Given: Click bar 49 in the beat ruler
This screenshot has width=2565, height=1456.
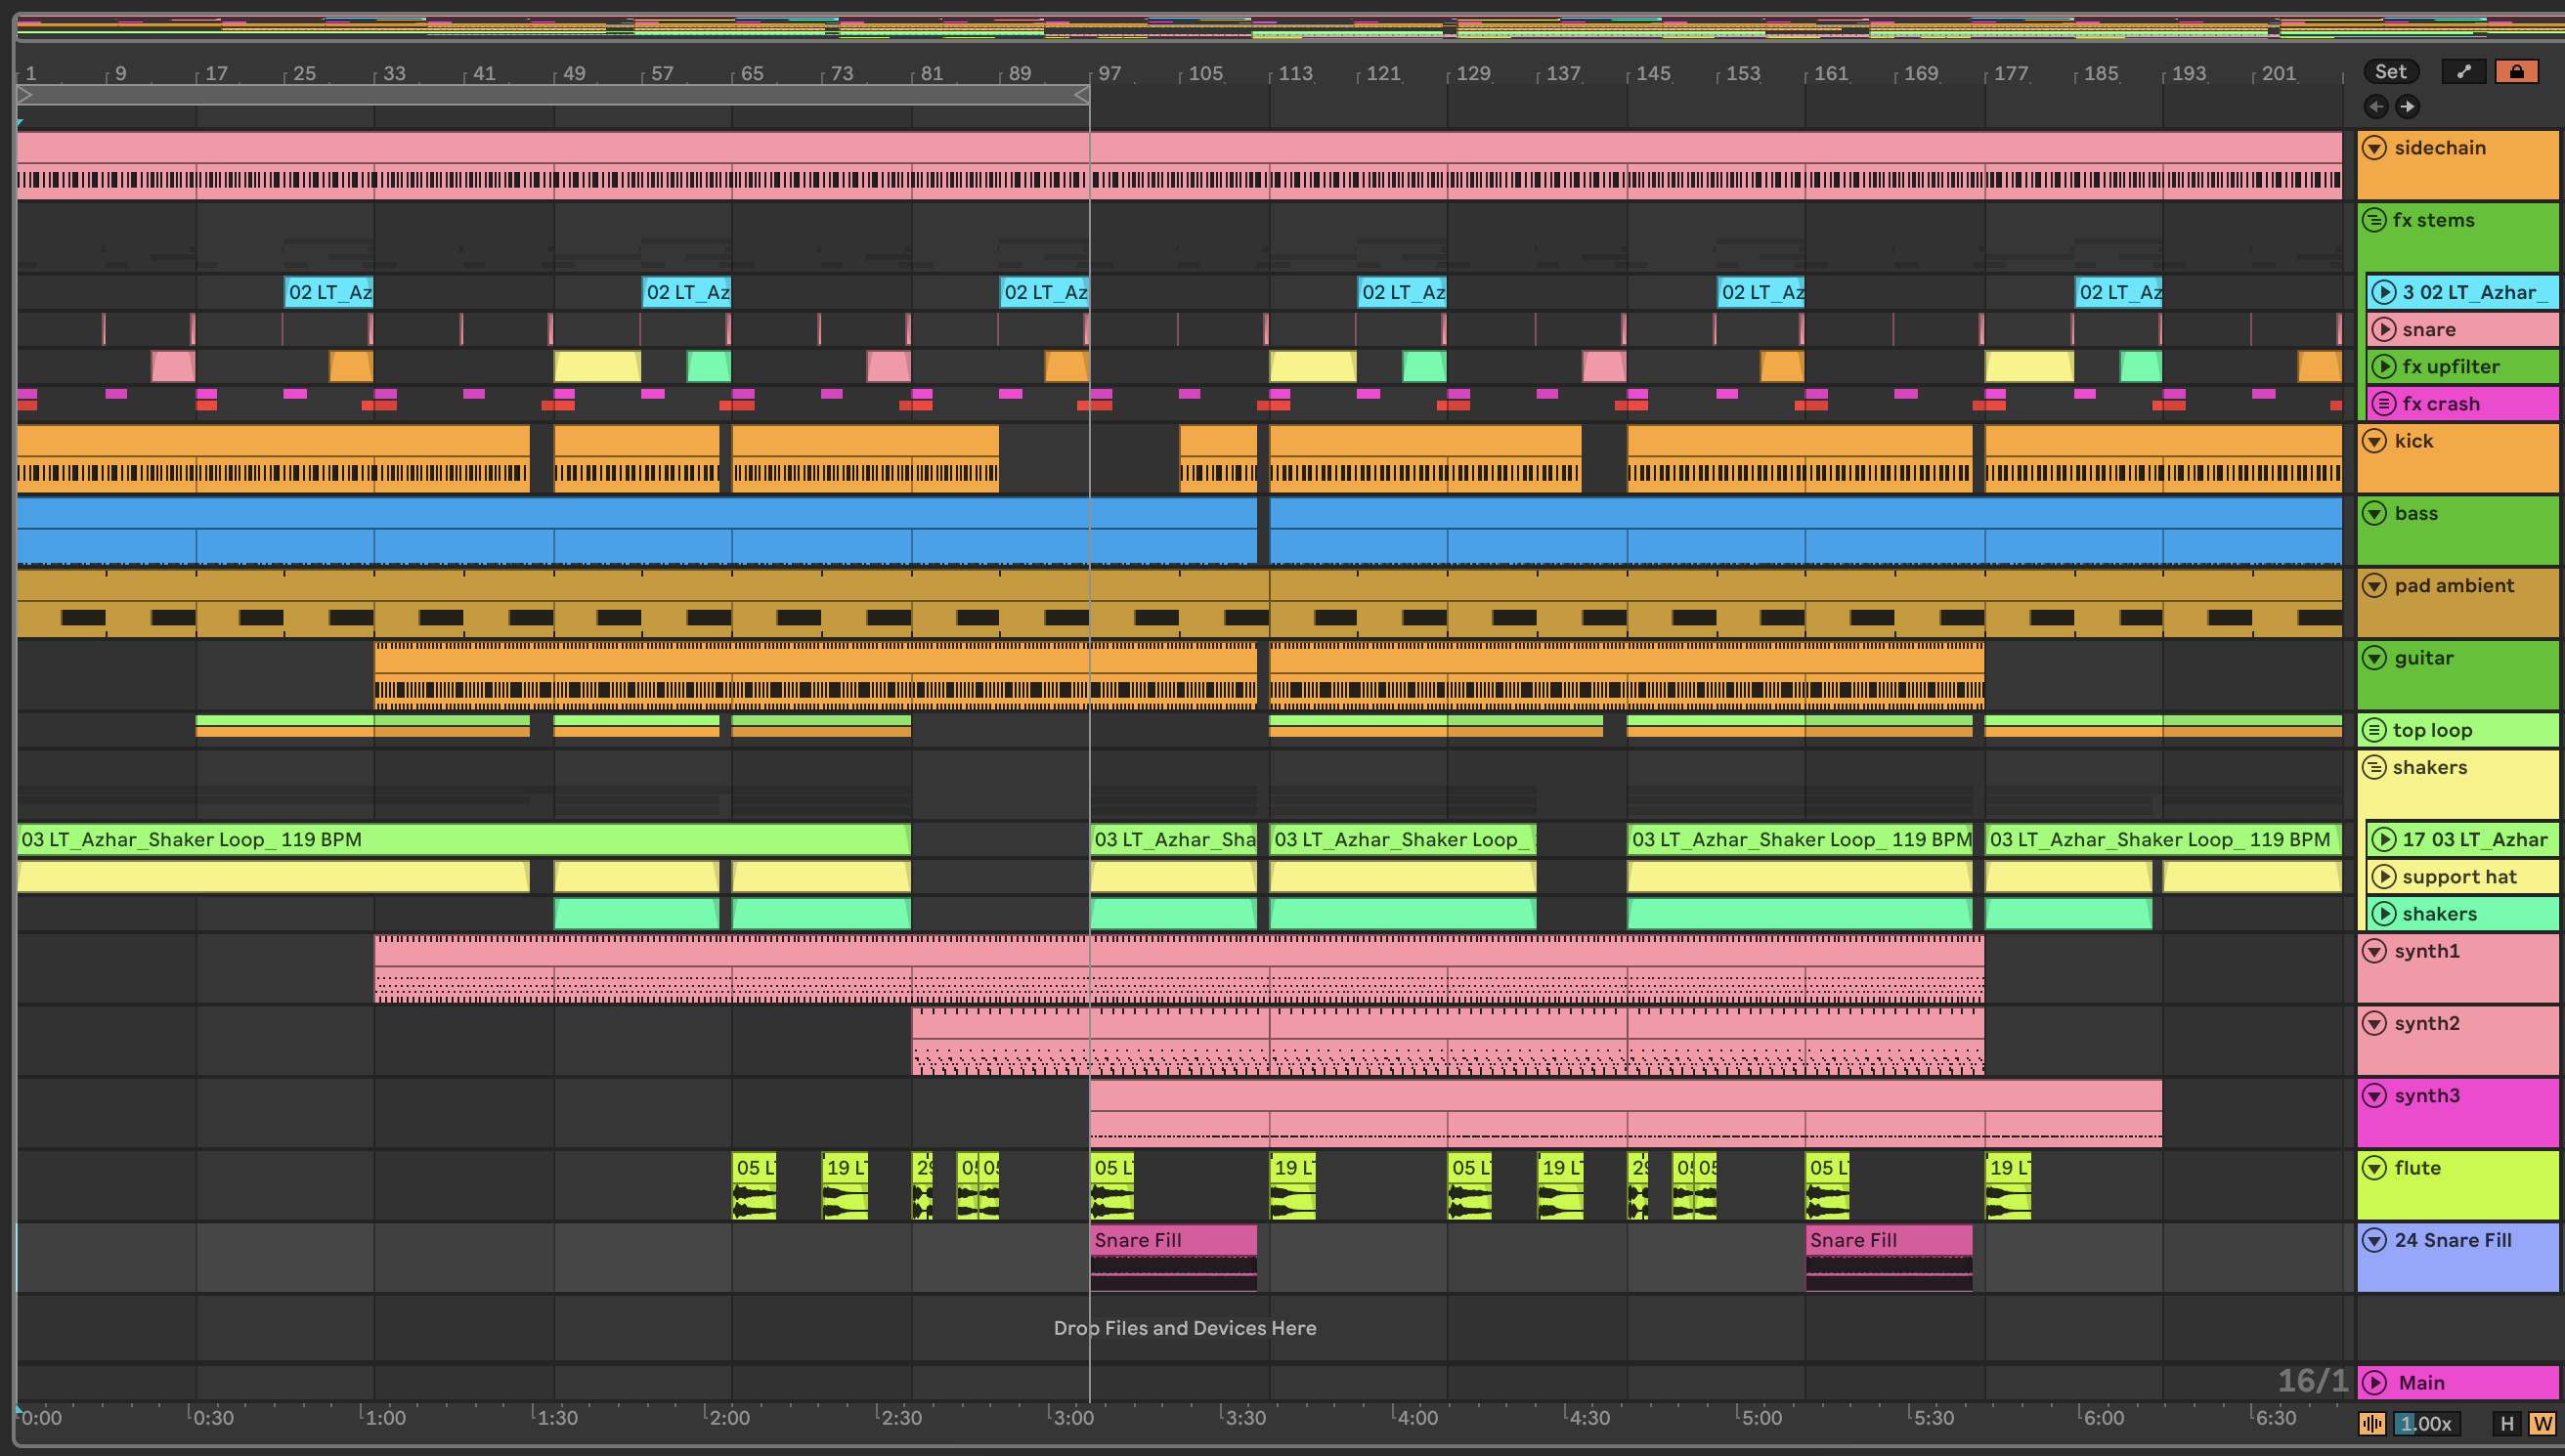Looking at the screenshot, I should [573, 73].
